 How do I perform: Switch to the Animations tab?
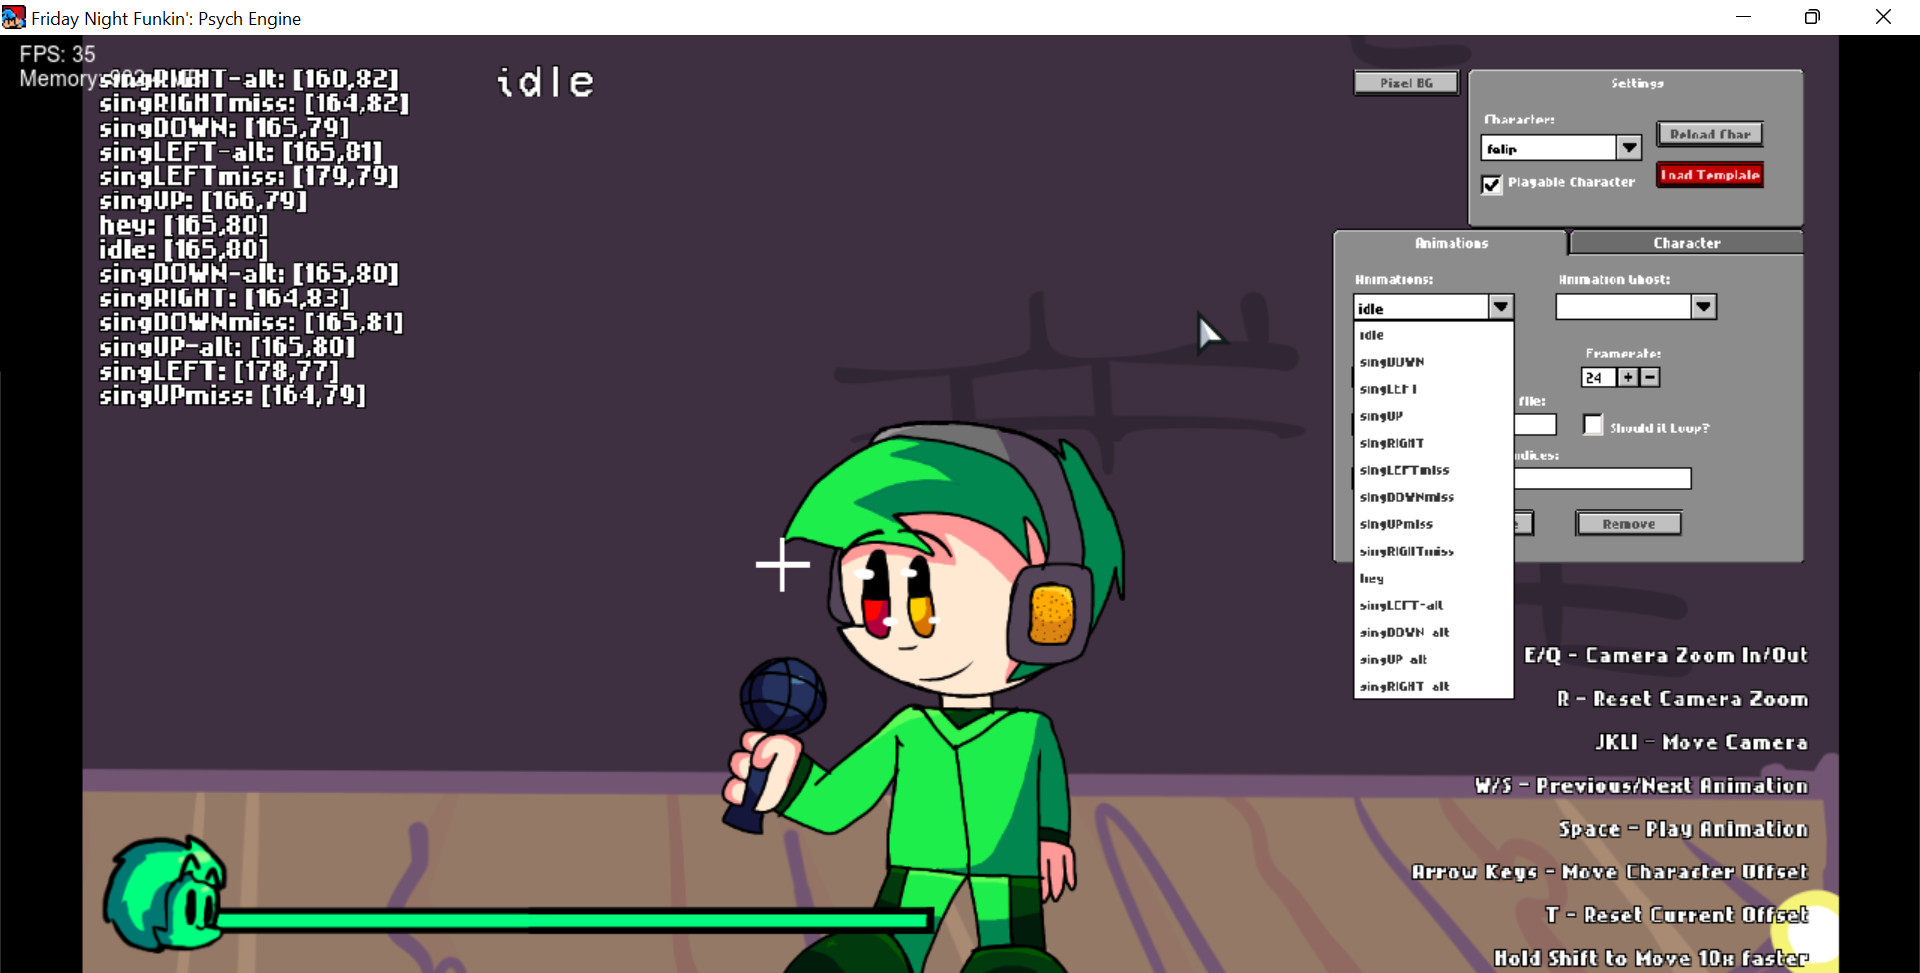coord(1451,243)
